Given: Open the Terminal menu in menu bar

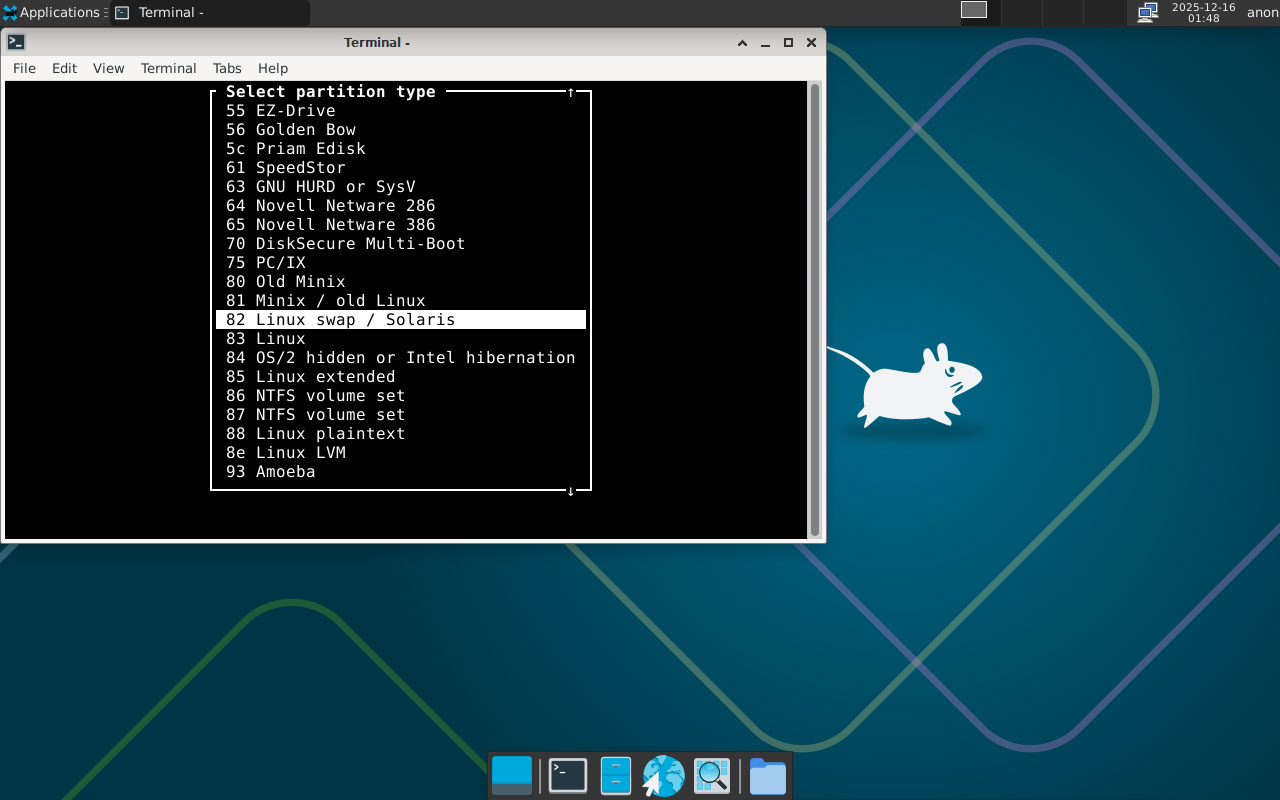Looking at the screenshot, I should tap(168, 68).
